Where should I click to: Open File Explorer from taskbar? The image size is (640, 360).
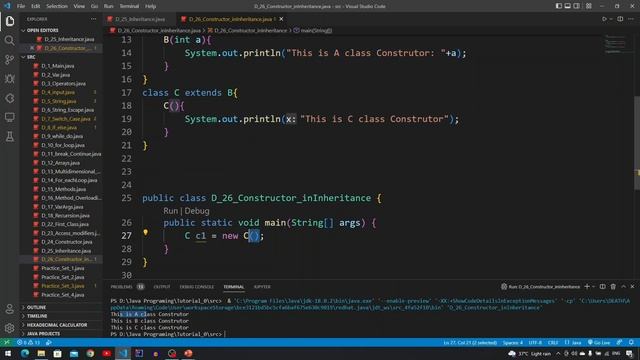coord(41,353)
